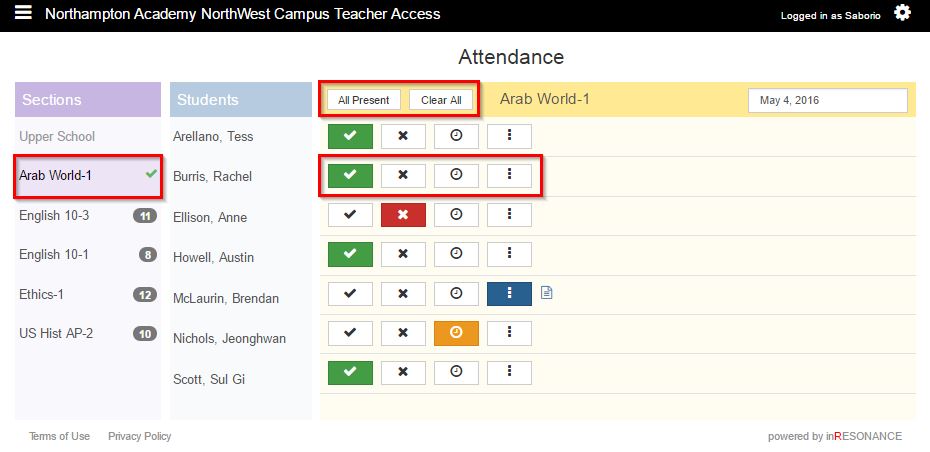The width and height of the screenshot is (930, 452).
Task: Expand more options for Scott, Sul Gi
Action: [x=509, y=373]
